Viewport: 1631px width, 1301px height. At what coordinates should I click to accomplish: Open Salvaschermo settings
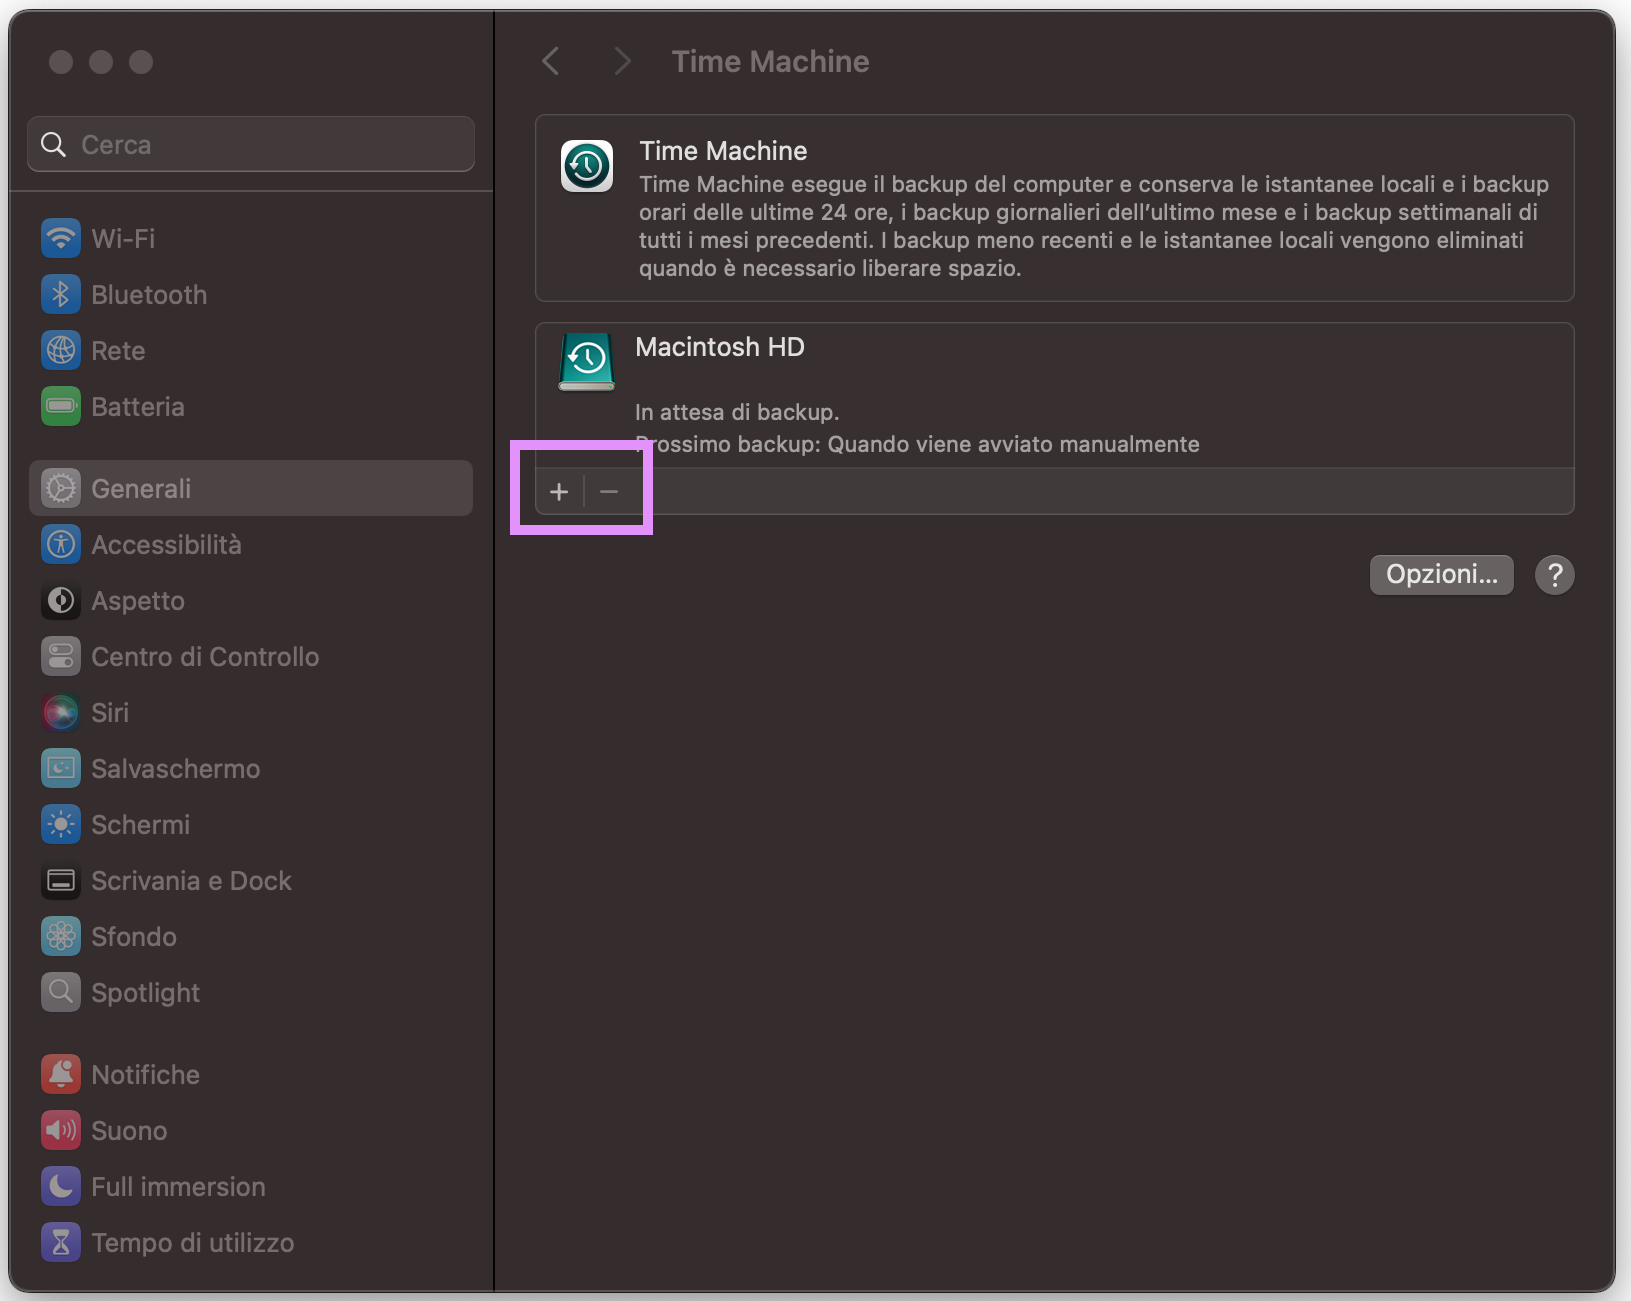175,768
